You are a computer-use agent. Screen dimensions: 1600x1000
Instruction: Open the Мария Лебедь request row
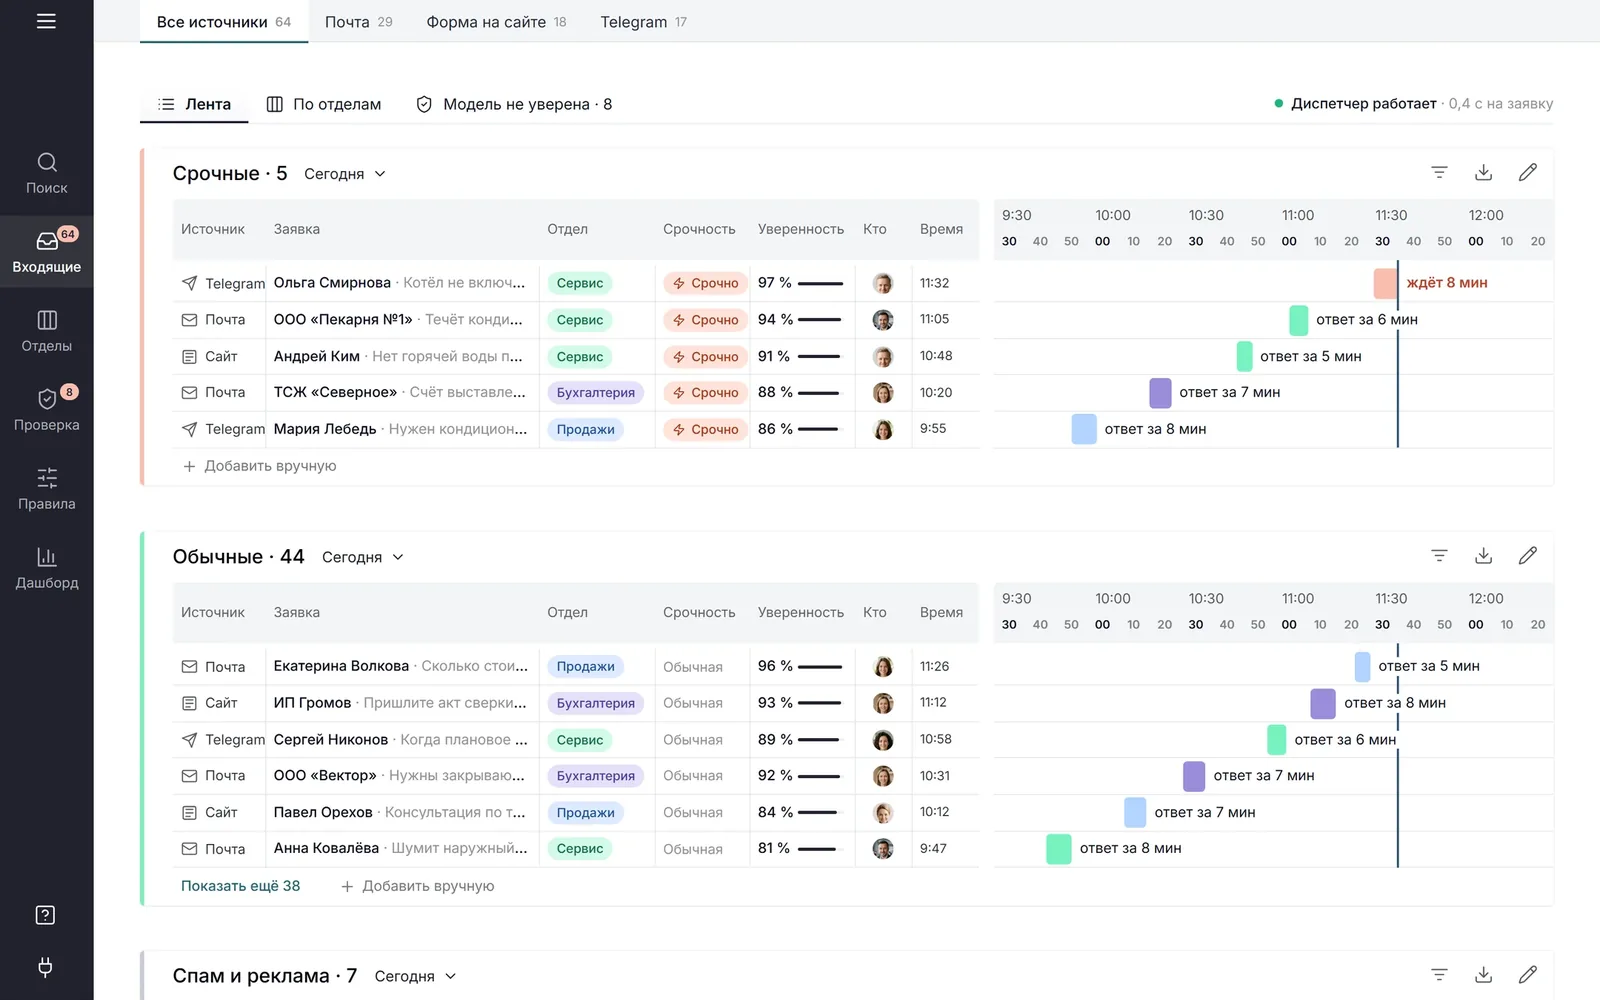coord(576,429)
